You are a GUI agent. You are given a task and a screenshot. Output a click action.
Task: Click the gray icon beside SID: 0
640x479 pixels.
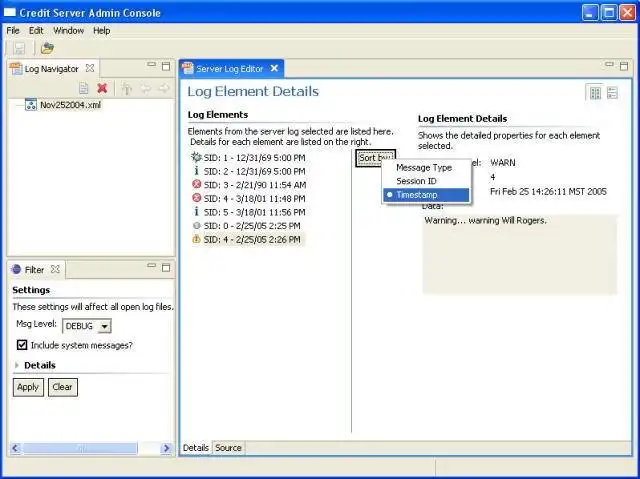coord(196,225)
